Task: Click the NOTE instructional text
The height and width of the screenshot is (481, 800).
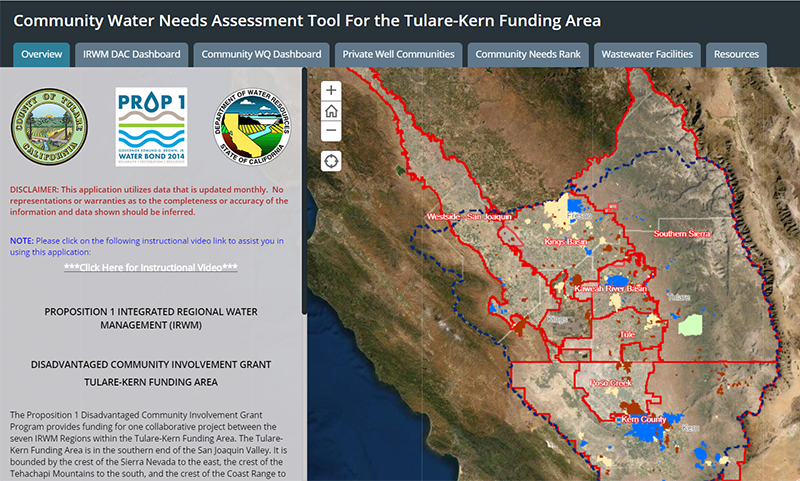Action: click(x=147, y=246)
